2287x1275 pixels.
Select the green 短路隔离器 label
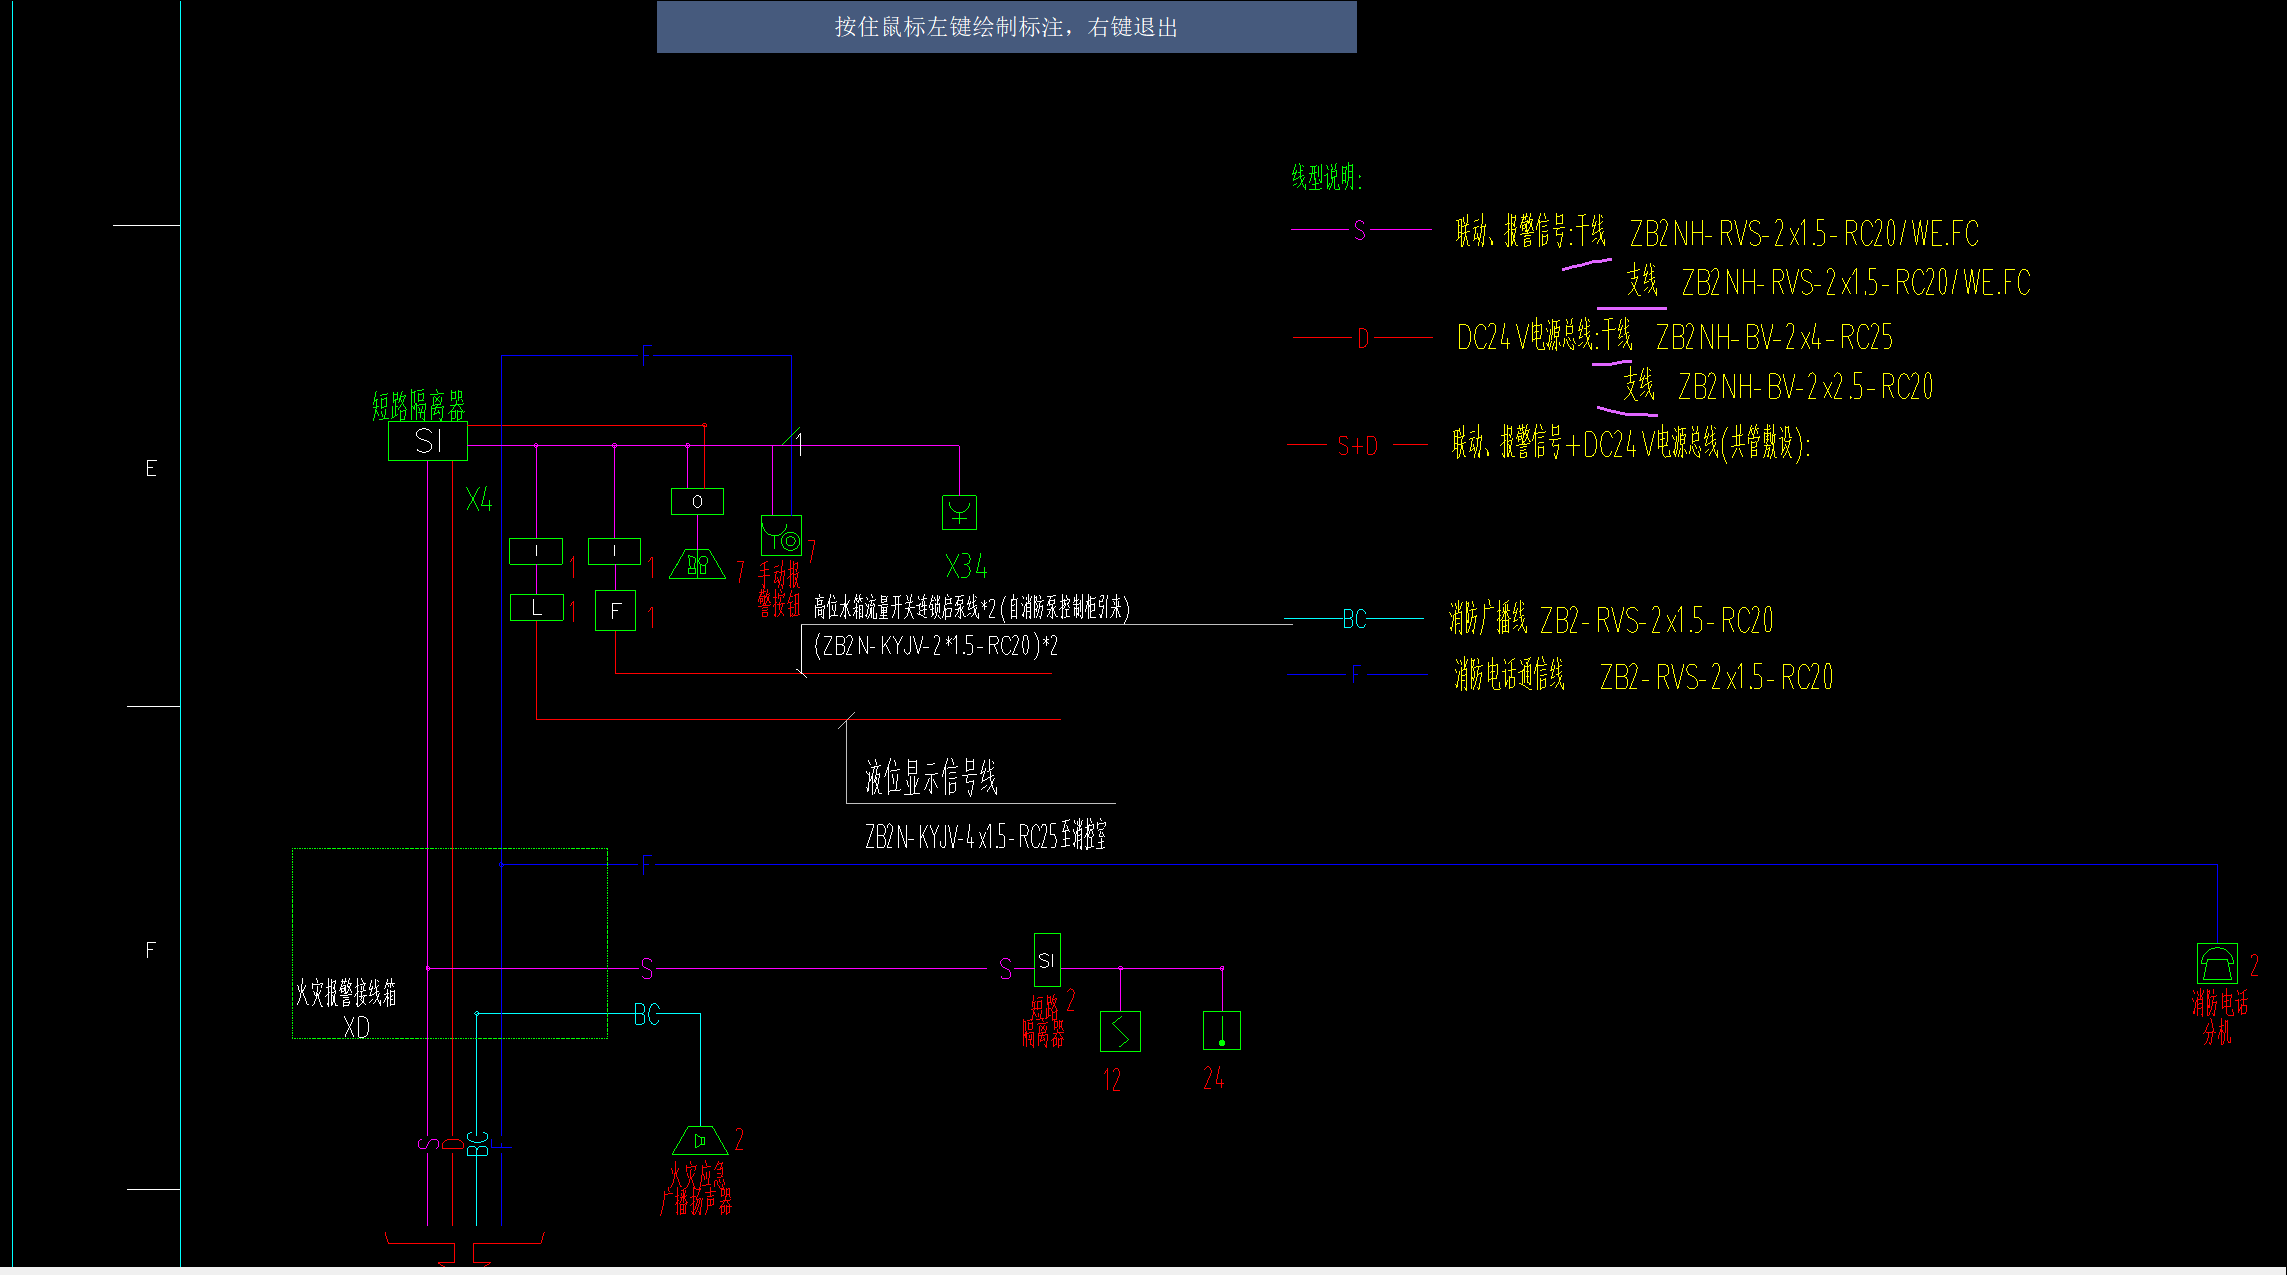coord(419,405)
